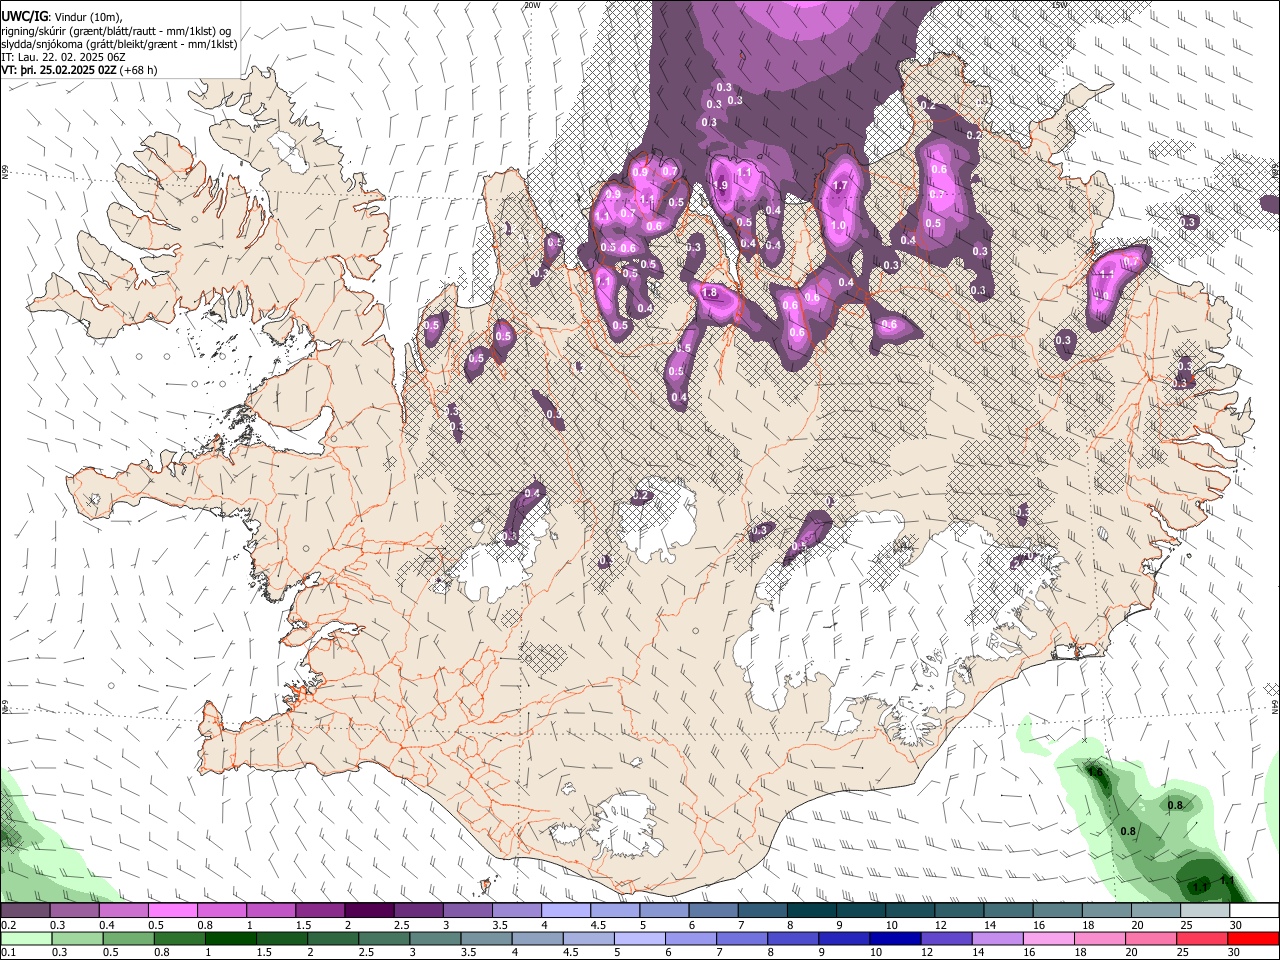This screenshot has height=960, width=1280.
Task: Click the bold 'UWC/IG' title text
Action: (x=24, y=15)
